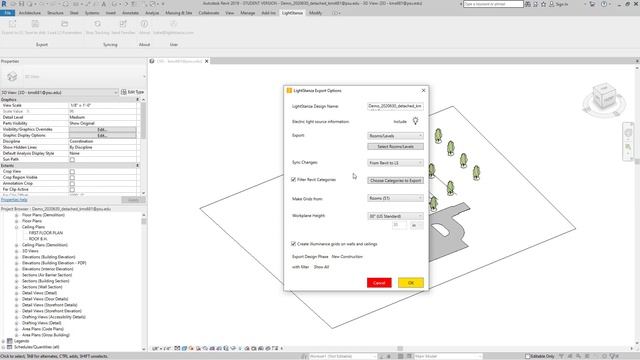Collapse the Ceiling Plans tree node
Screen dimensions: 640x360
17,227
